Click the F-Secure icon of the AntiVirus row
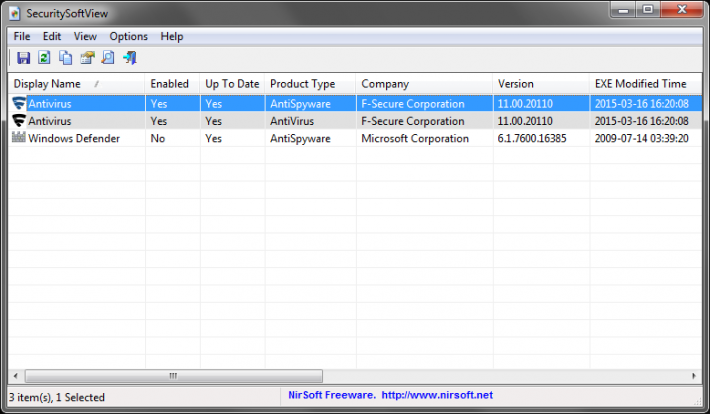This screenshot has height=414, width=710. 19,120
